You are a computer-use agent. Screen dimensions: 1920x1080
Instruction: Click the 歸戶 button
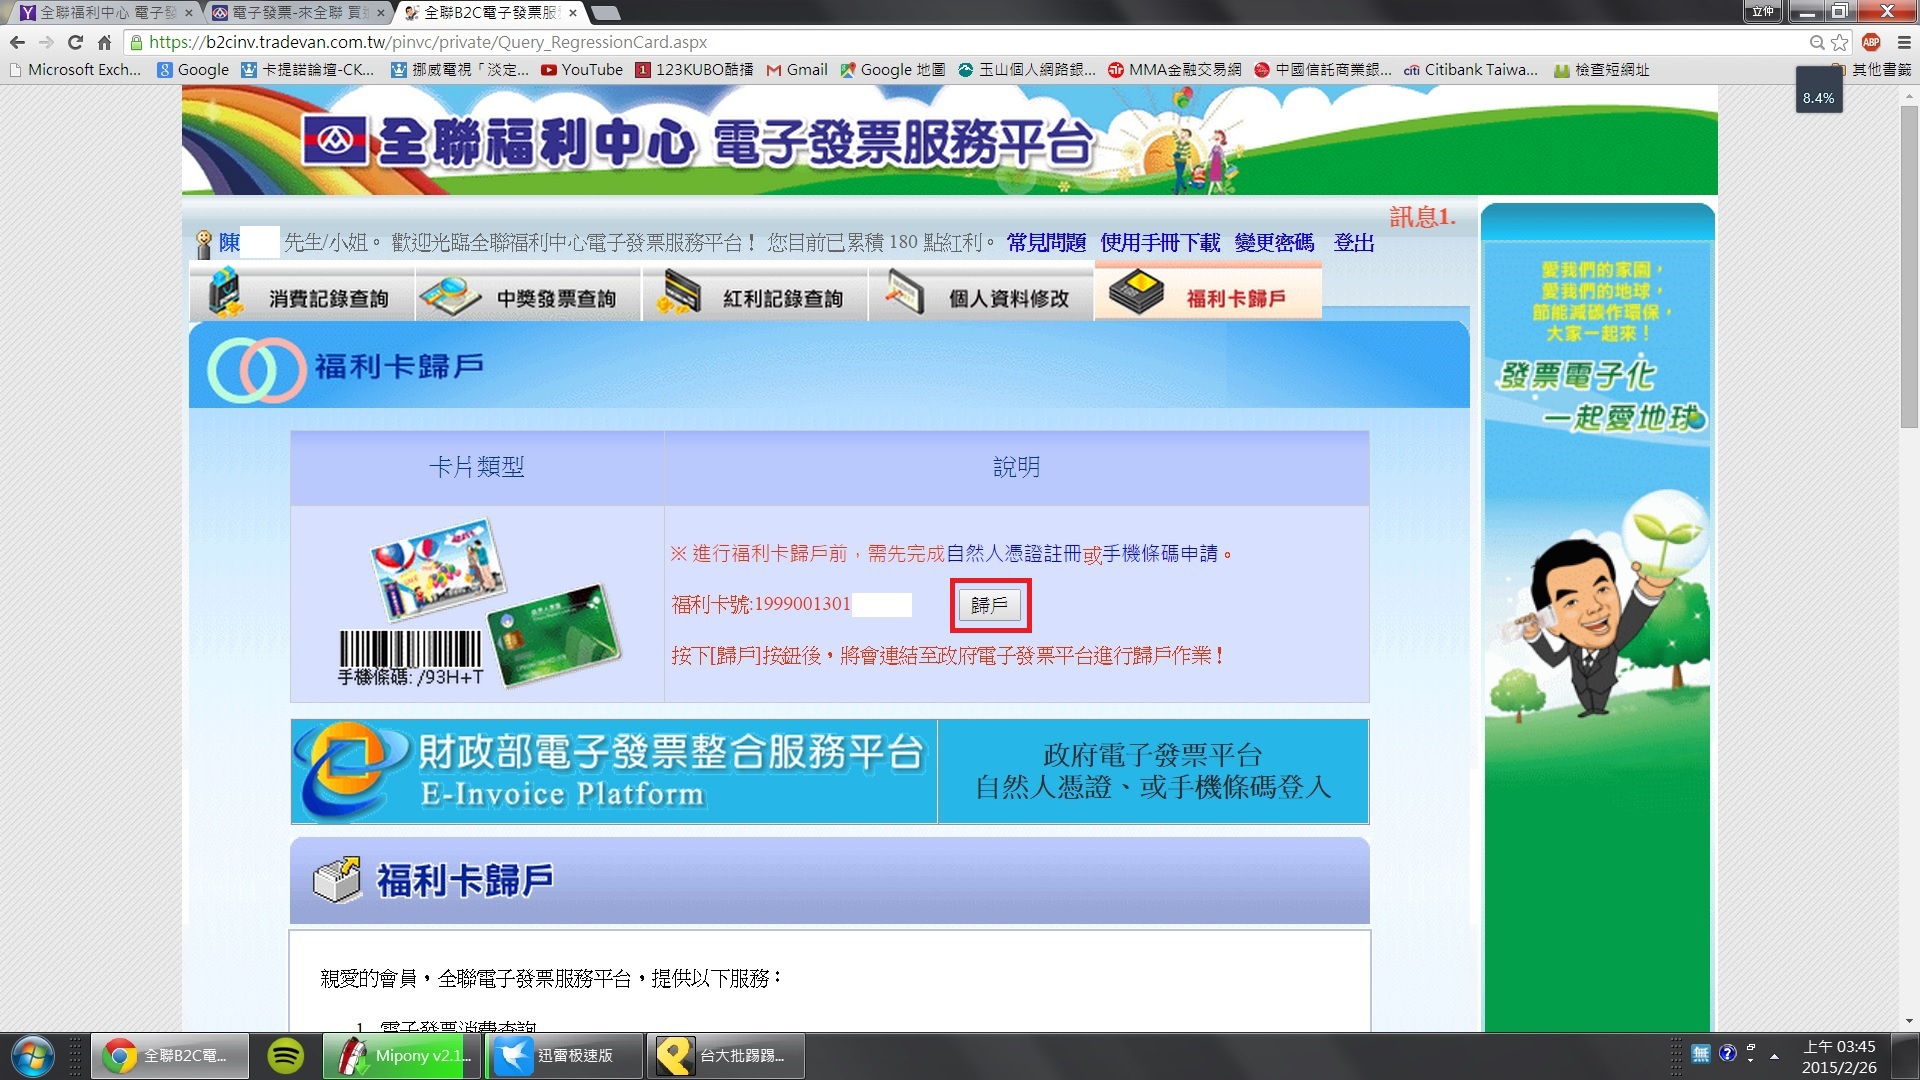989,605
